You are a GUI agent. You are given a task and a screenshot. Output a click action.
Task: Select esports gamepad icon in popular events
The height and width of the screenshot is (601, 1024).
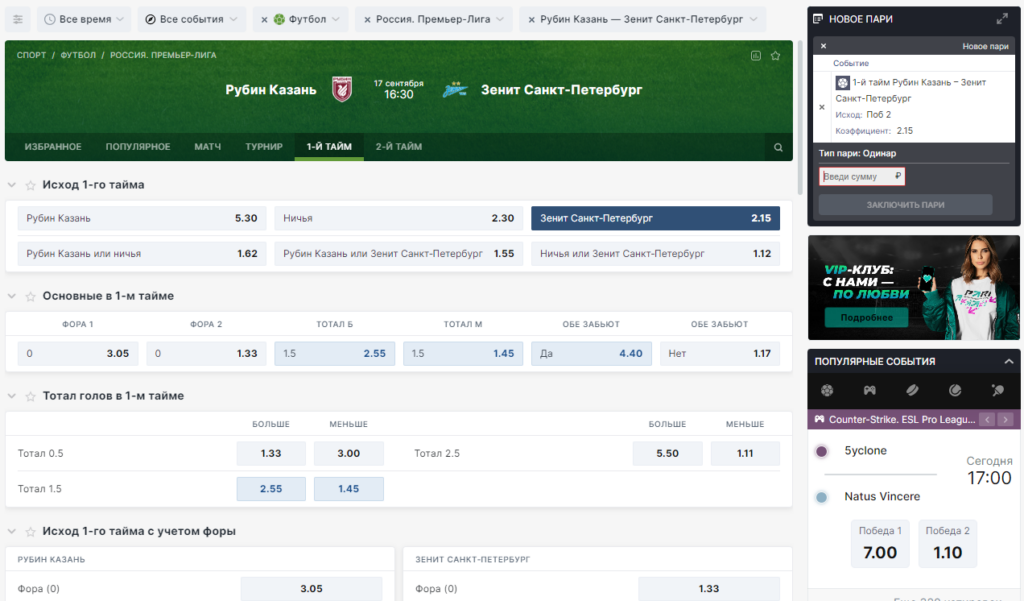[870, 390]
